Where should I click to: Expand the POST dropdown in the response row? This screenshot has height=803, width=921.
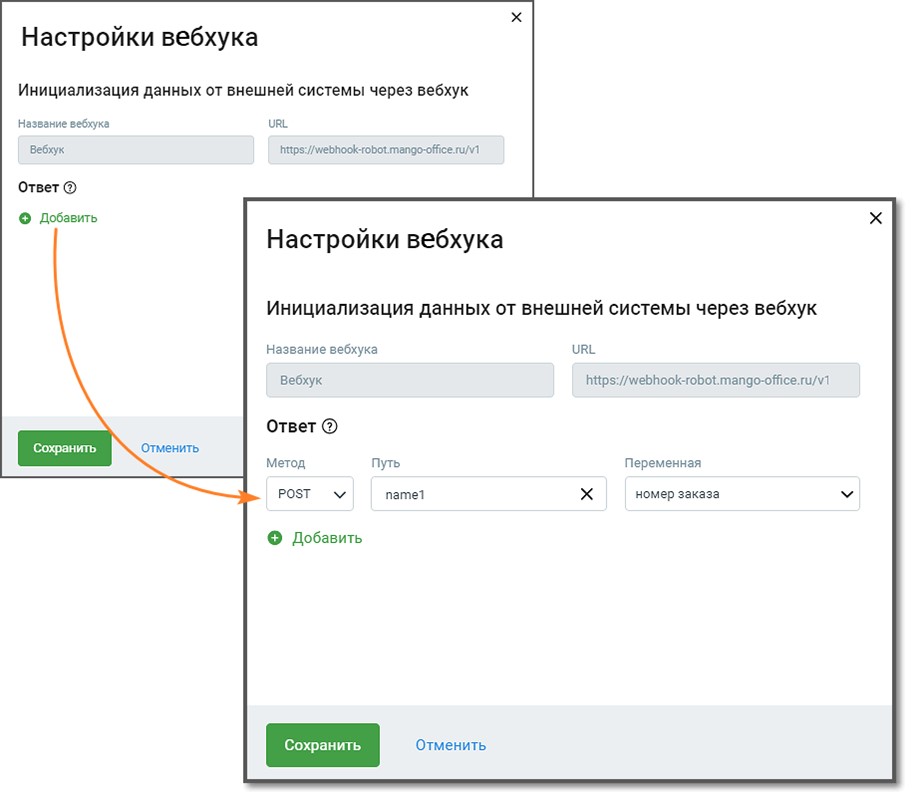click(310, 493)
